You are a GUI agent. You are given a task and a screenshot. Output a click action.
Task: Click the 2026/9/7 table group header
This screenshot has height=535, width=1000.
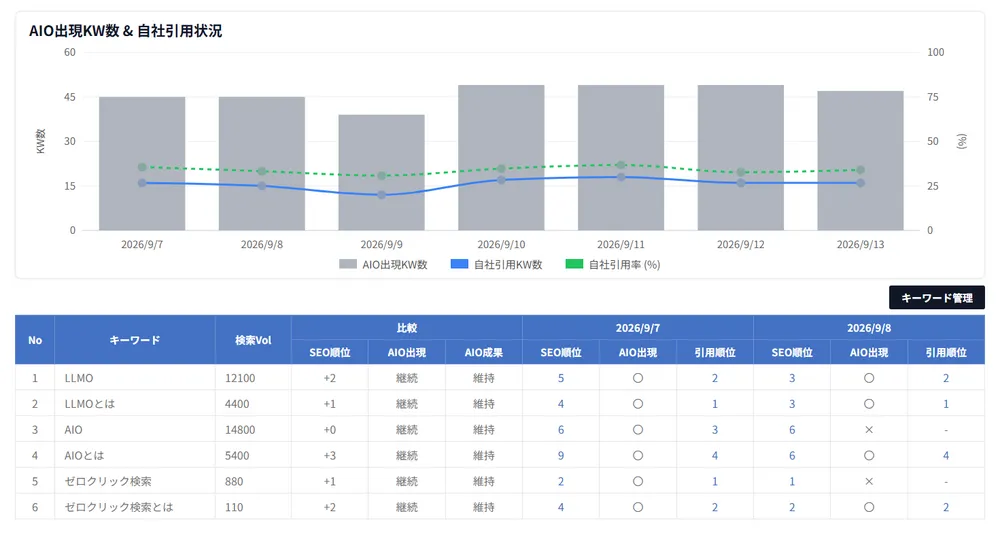pyautogui.click(x=638, y=328)
